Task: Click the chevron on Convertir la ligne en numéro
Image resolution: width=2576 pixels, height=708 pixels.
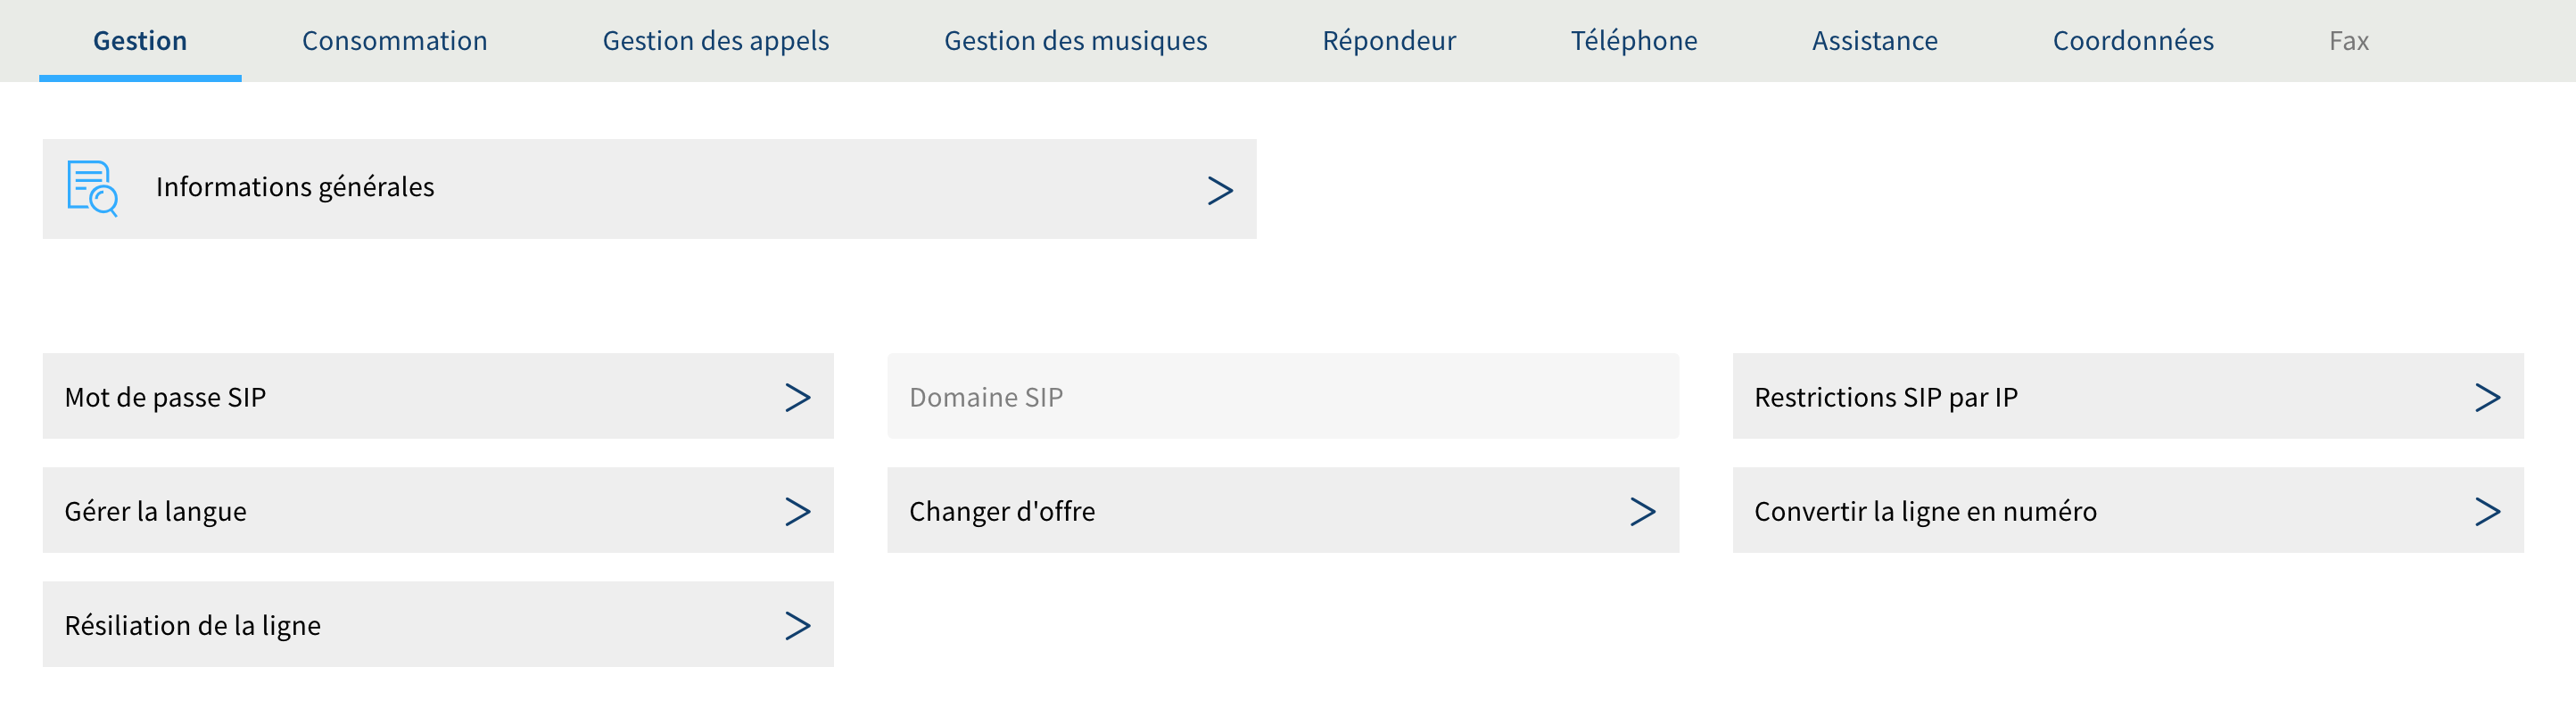Action: point(2487,511)
